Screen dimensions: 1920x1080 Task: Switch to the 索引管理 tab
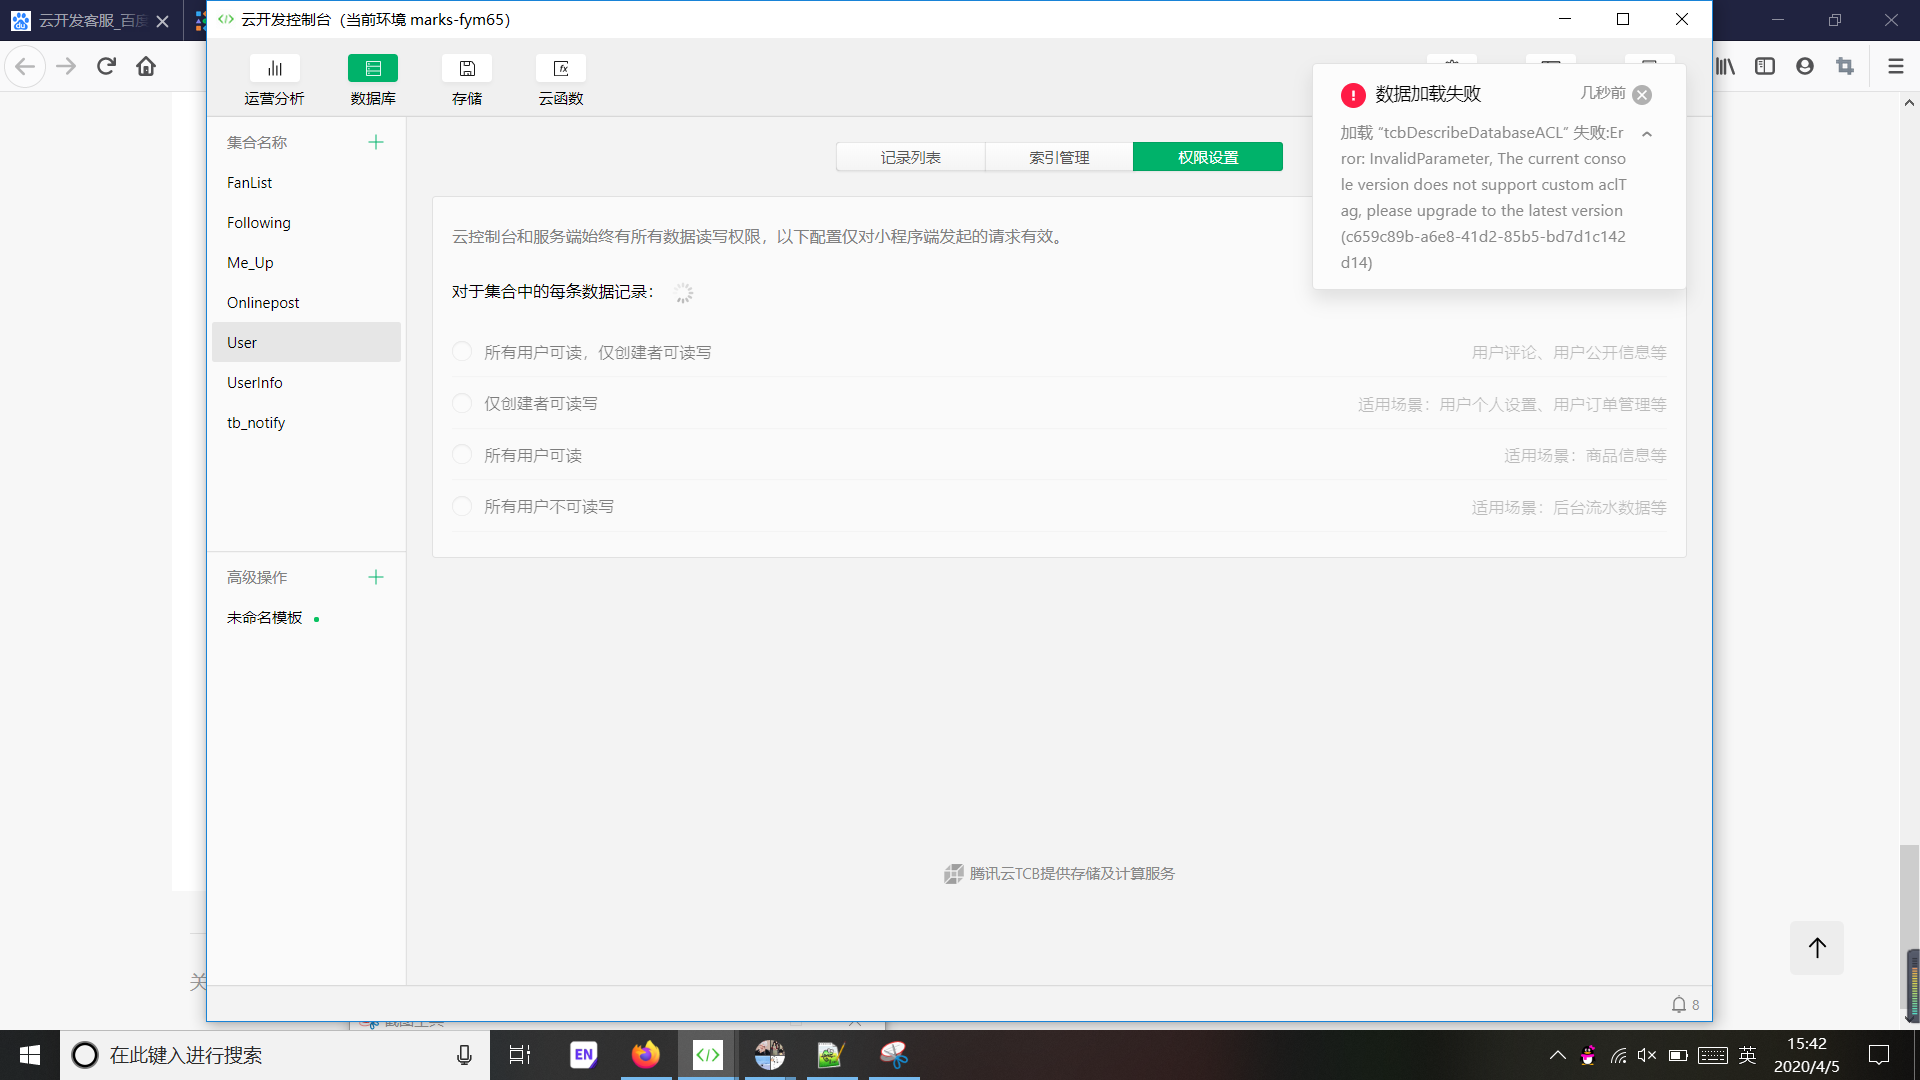(x=1059, y=157)
